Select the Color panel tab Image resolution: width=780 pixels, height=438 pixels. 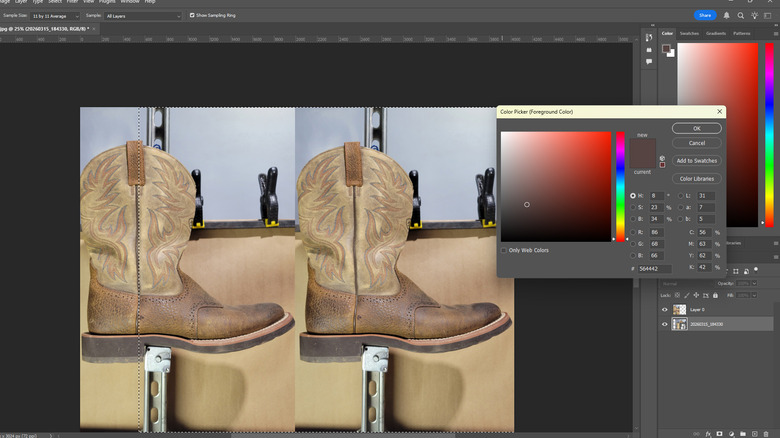pyautogui.click(x=667, y=33)
